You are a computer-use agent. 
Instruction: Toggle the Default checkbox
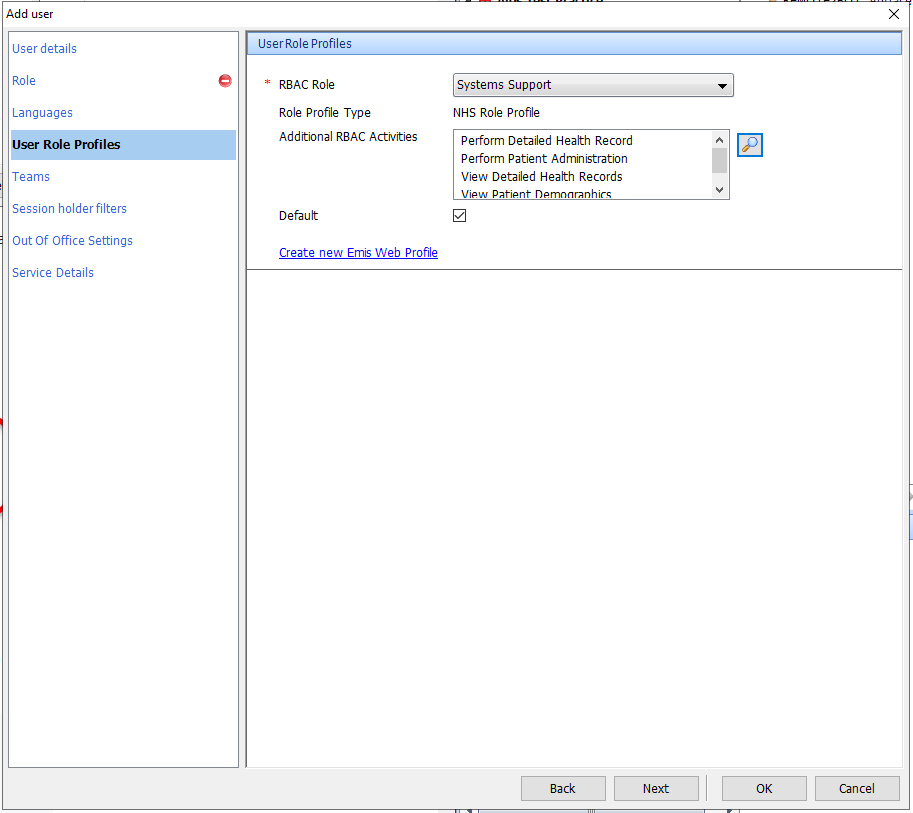(459, 215)
